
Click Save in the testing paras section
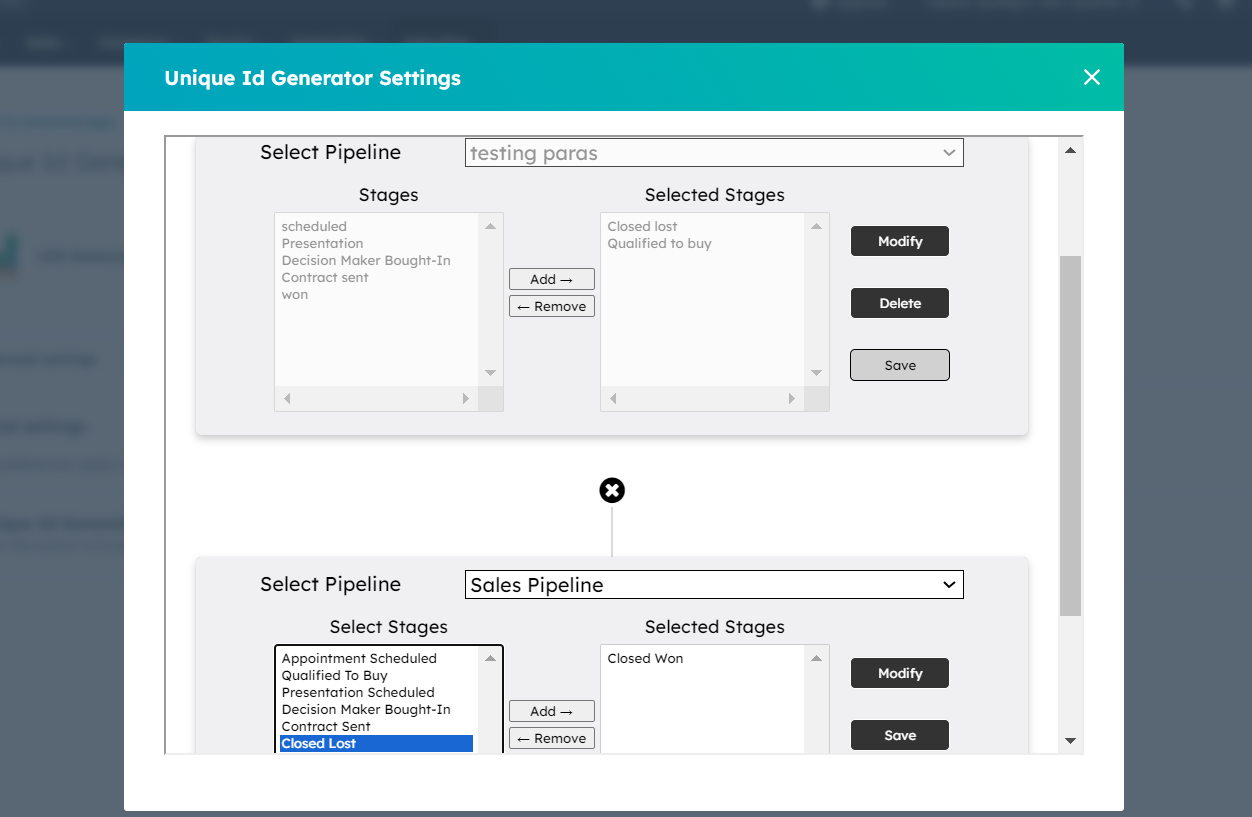[899, 365]
